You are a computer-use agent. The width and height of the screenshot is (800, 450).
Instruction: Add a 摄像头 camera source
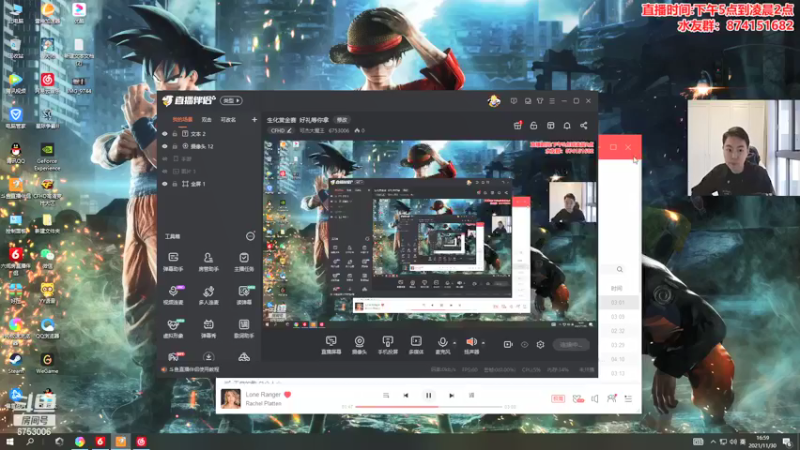click(x=360, y=345)
